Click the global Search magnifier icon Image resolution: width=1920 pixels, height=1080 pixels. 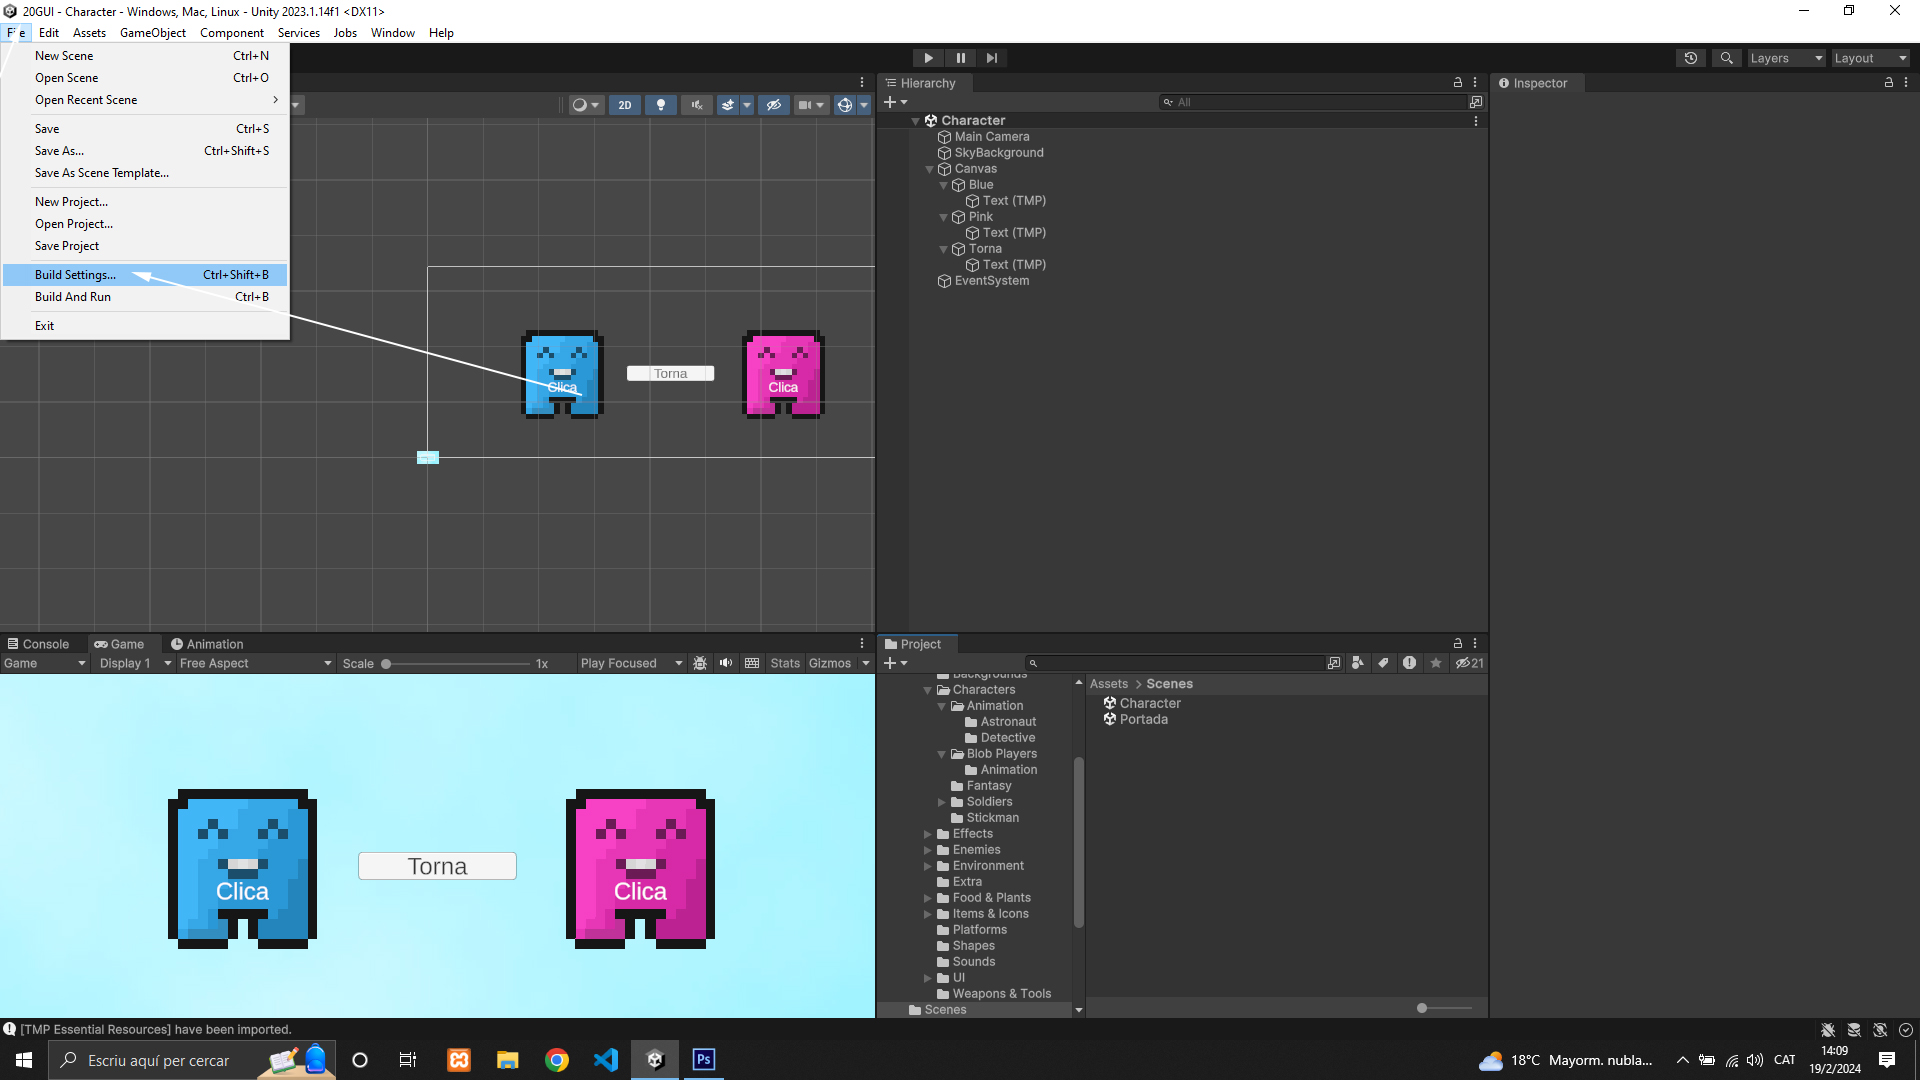tap(1726, 58)
